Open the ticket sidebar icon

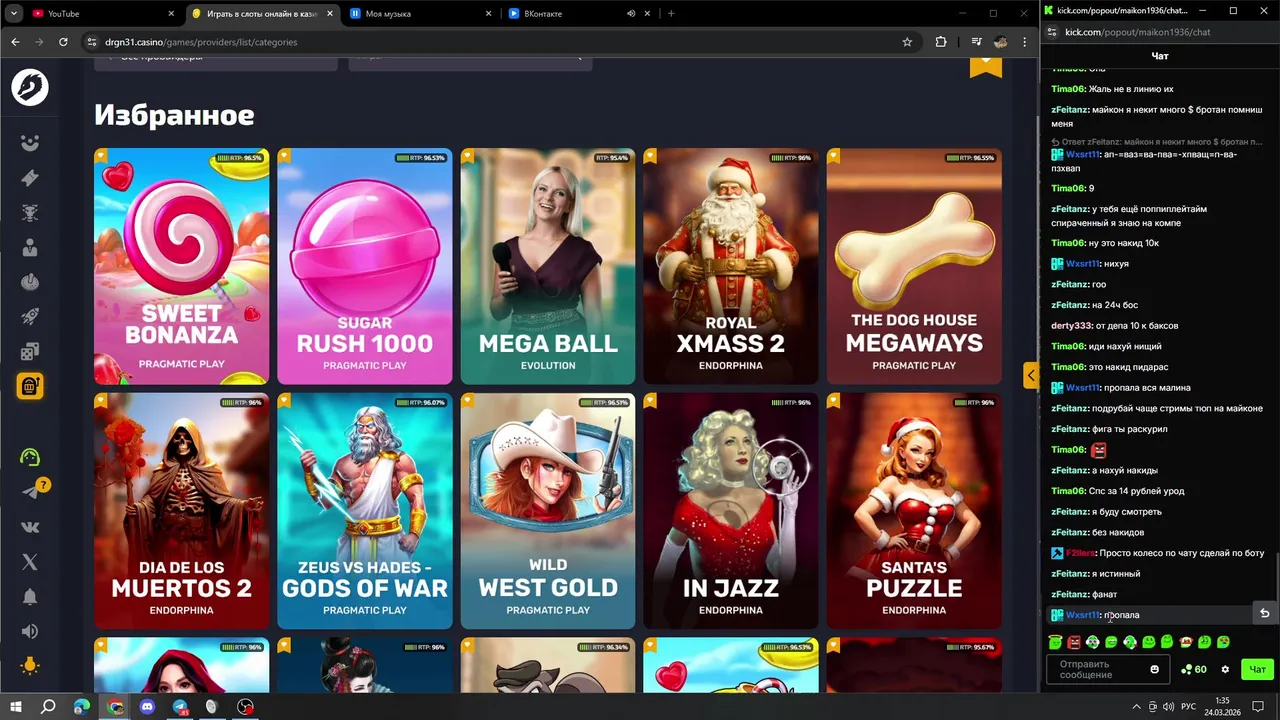pyautogui.click(x=30, y=178)
